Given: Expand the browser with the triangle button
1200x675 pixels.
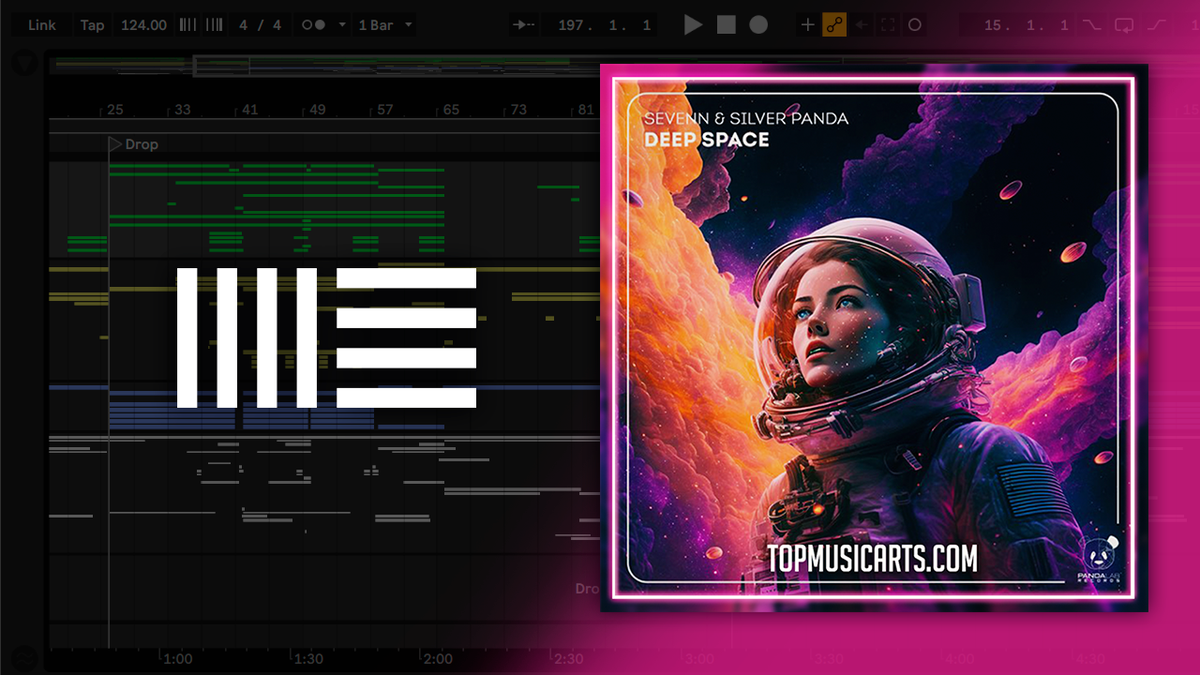Looking at the screenshot, I should click(x=23, y=64).
